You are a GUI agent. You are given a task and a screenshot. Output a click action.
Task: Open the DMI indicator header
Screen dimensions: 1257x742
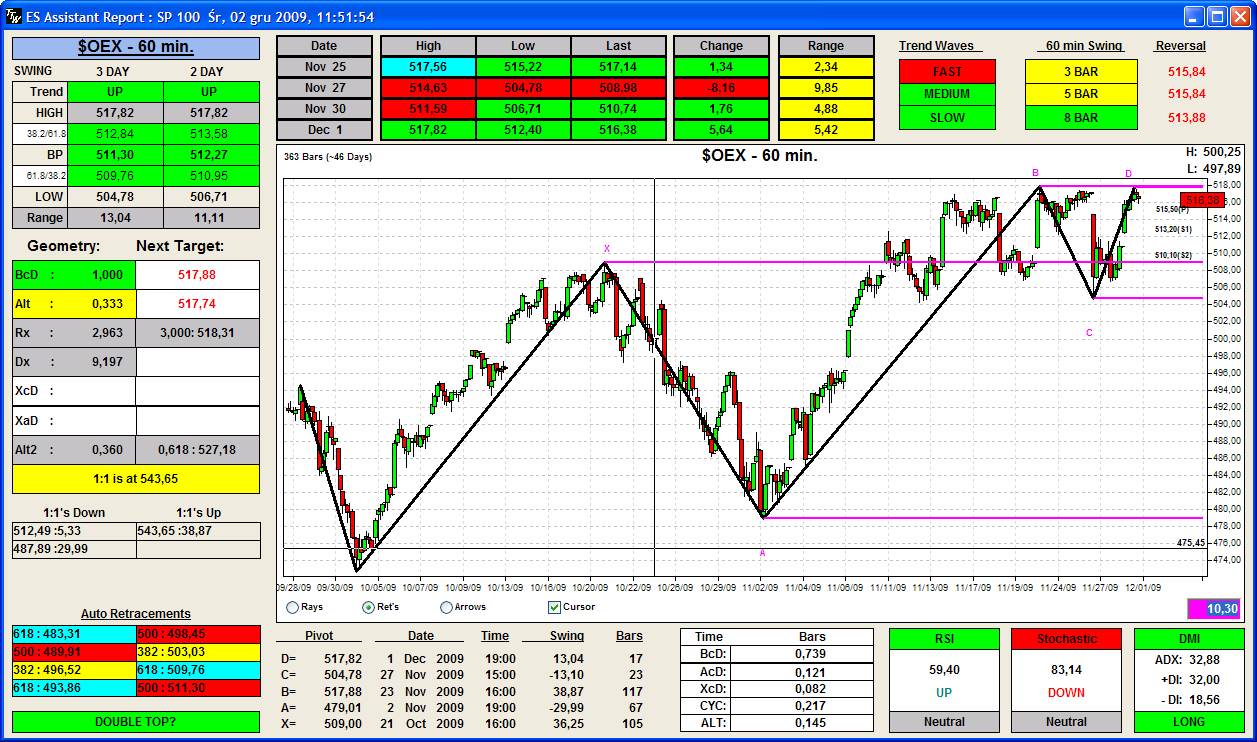point(1189,639)
